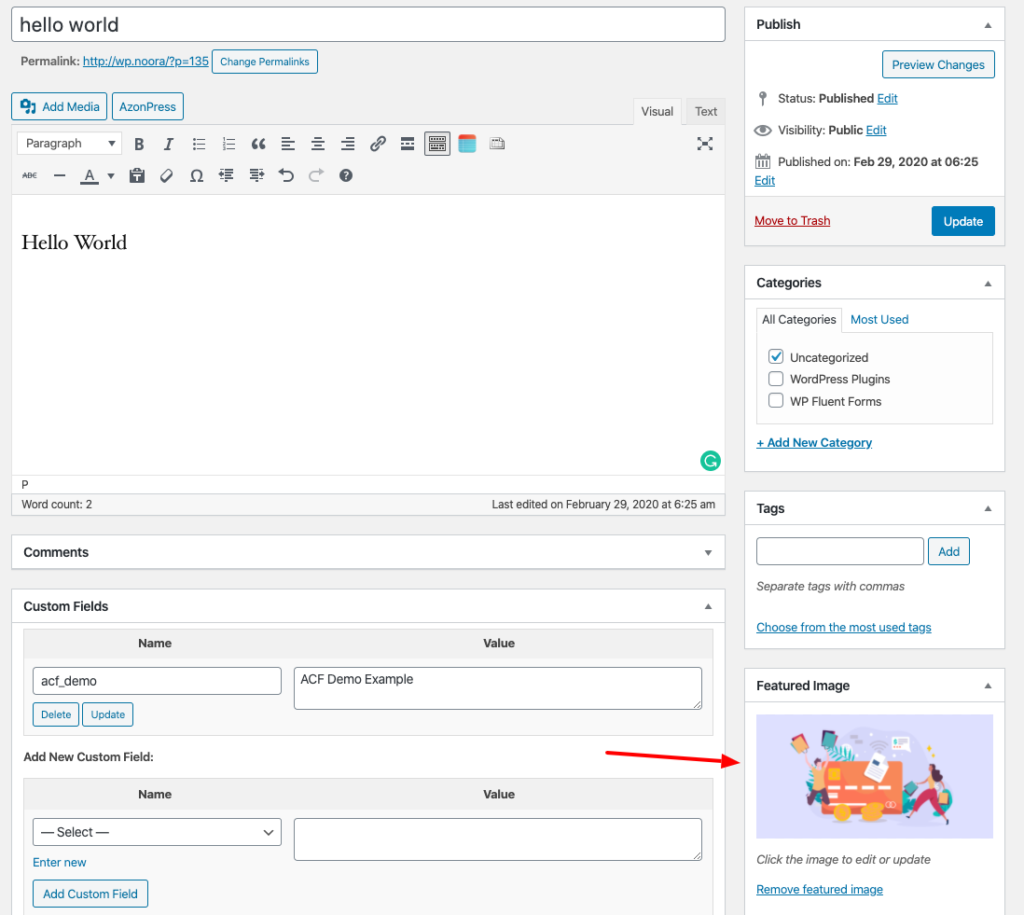Apply italic formatting
The width and height of the screenshot is (1024, 915).
168,144
